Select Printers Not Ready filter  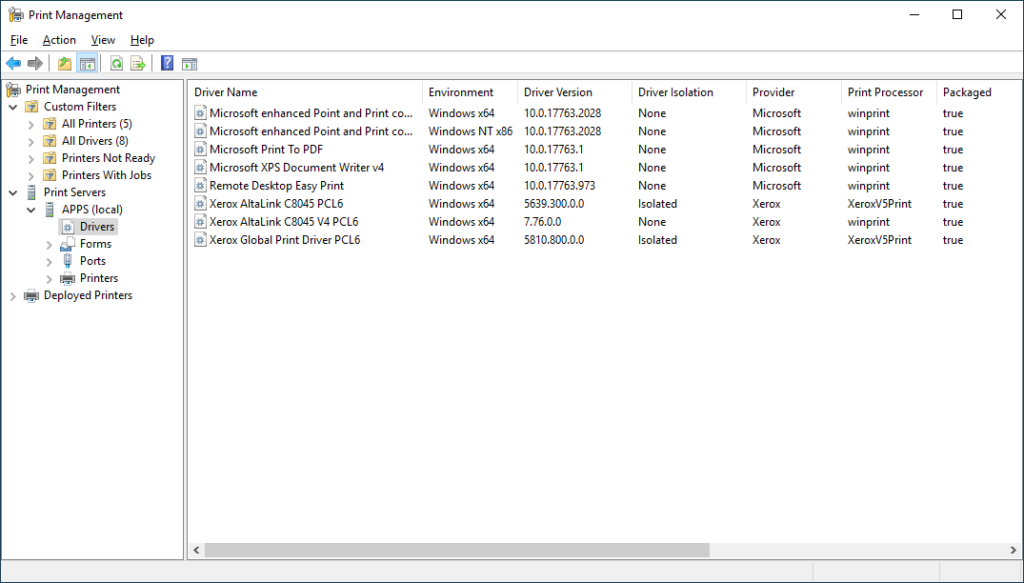pos(108,158)
